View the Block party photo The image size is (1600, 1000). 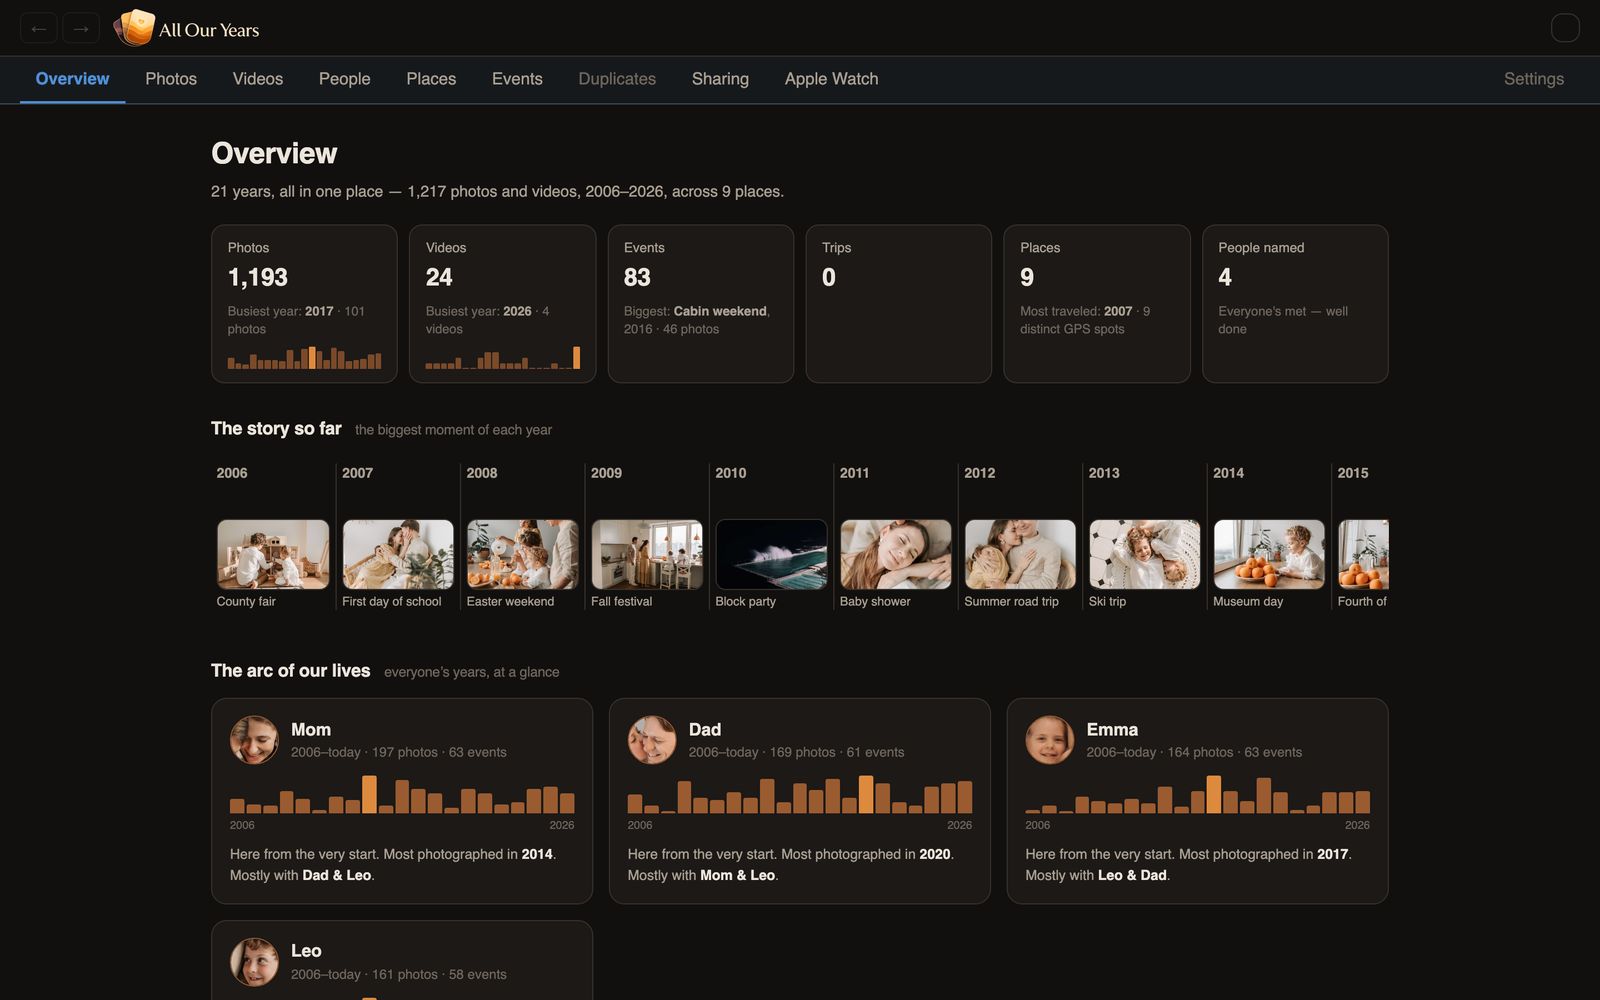771,554
